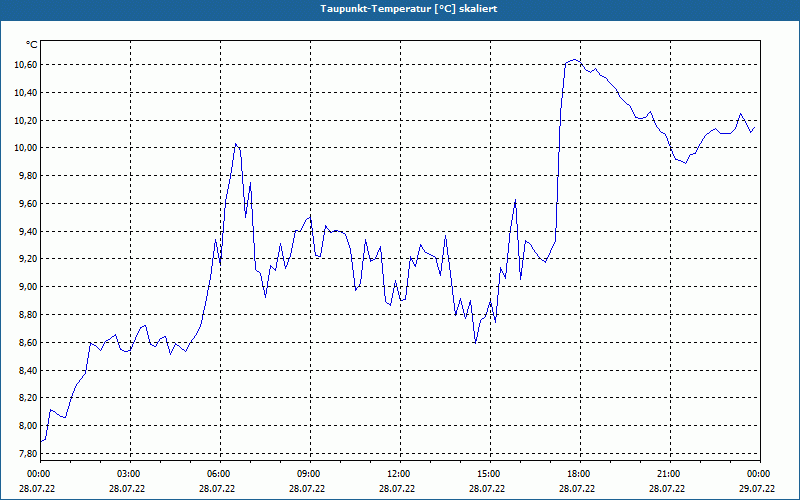The width and height of the screenshot is (800, 500).
Task: Click the 06:00 time label
Action: 218,474
